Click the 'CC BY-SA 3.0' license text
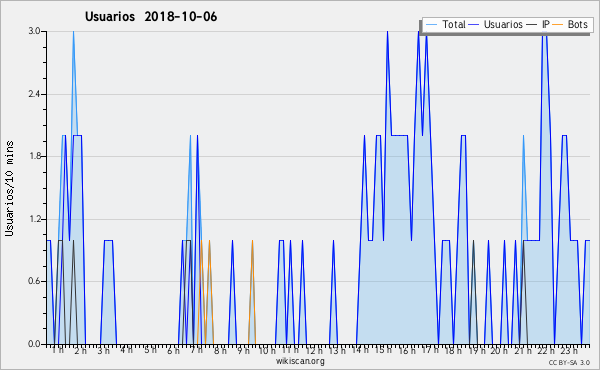 [x=569, y=362]
